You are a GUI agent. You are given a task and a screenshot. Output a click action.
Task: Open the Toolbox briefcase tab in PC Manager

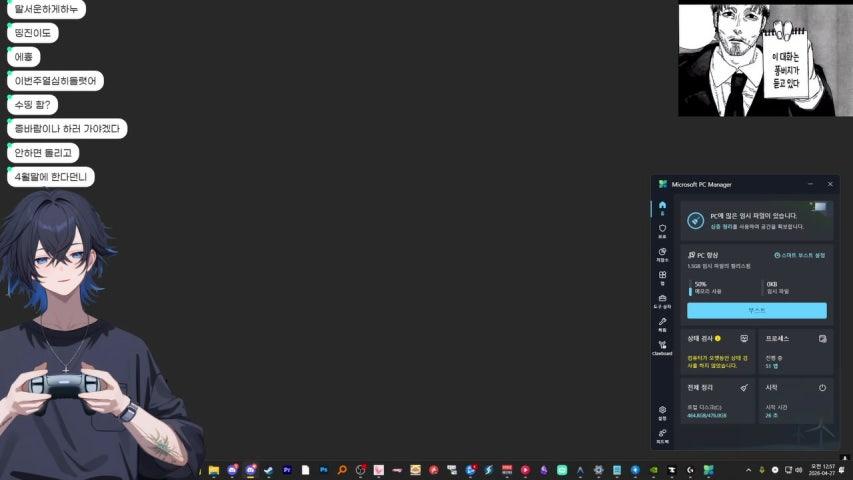click(662, 301)
